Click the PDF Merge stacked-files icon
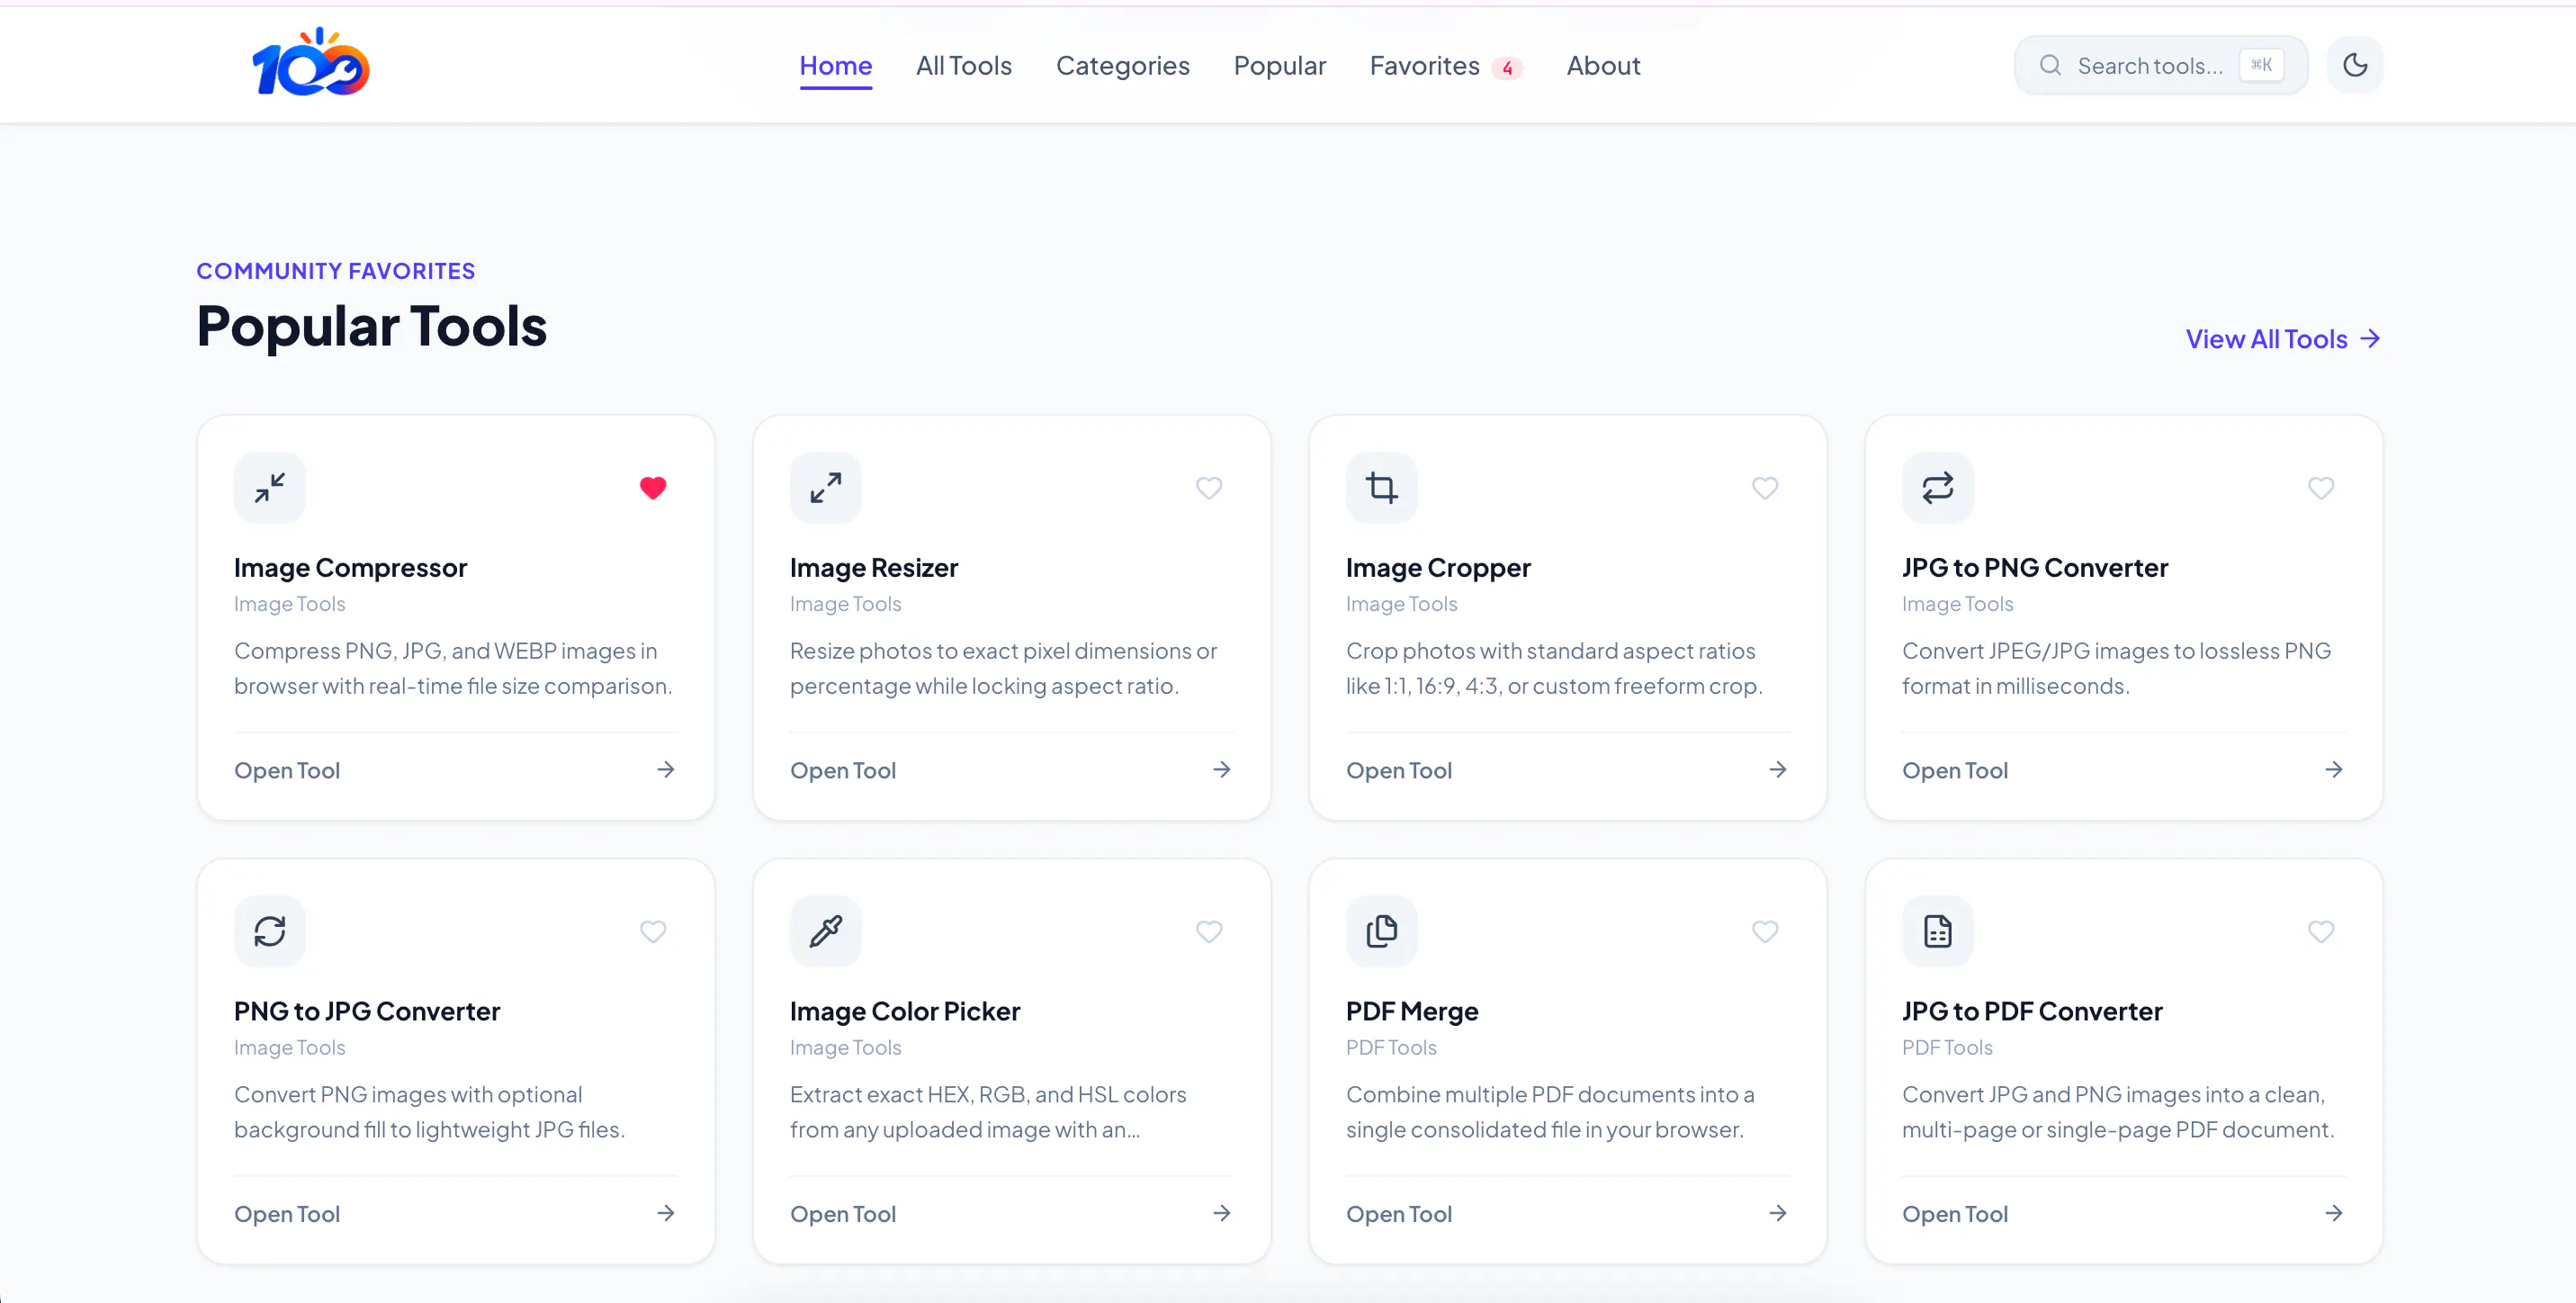This screenshot has width=2576, height=1303. (1382, 931)
